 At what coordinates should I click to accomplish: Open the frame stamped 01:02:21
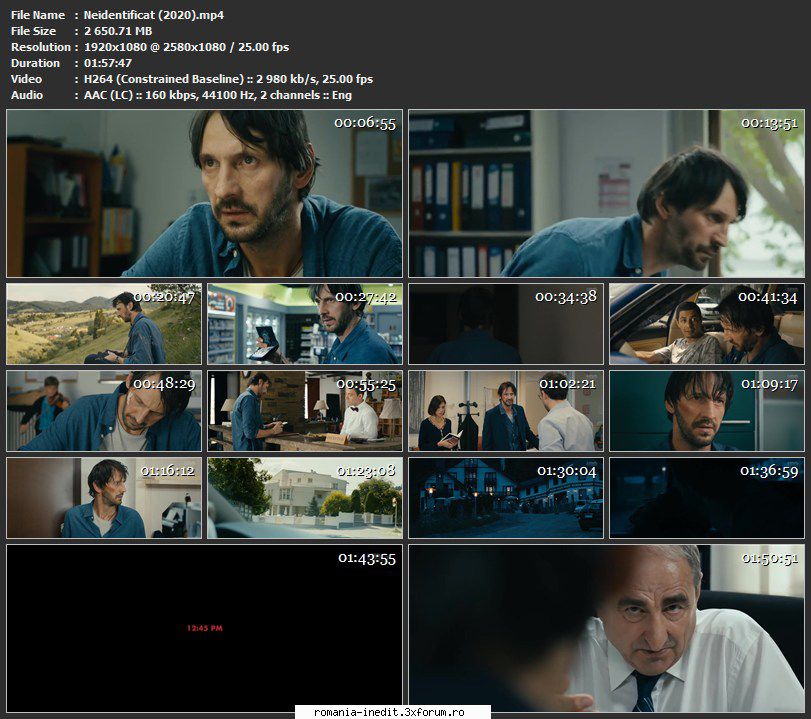[x=506, y=411]
